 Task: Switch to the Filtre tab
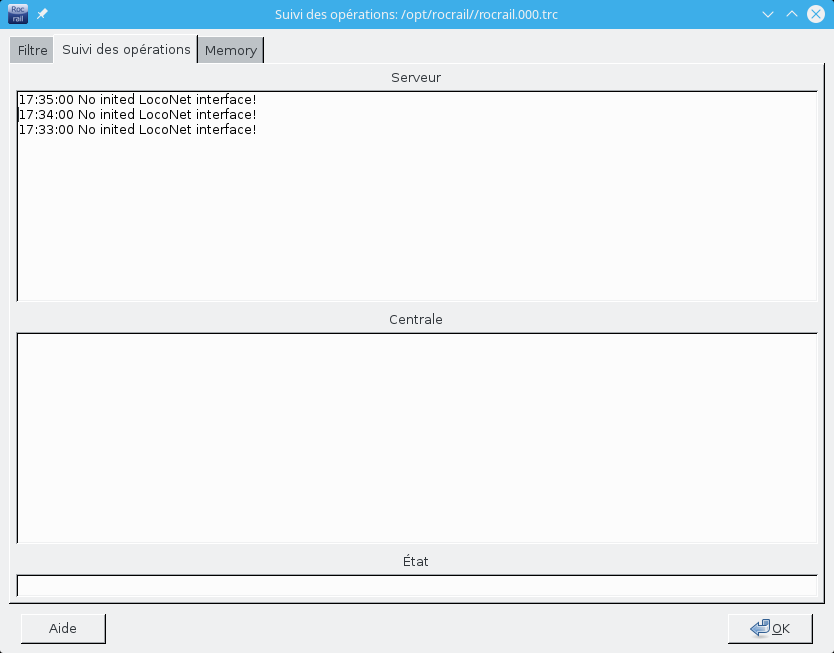click(32, 50)
